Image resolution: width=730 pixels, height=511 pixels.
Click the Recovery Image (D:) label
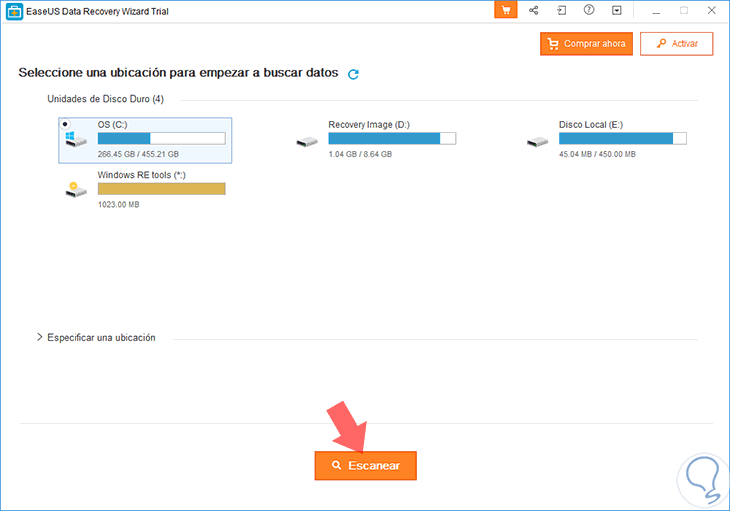(369, 125)
